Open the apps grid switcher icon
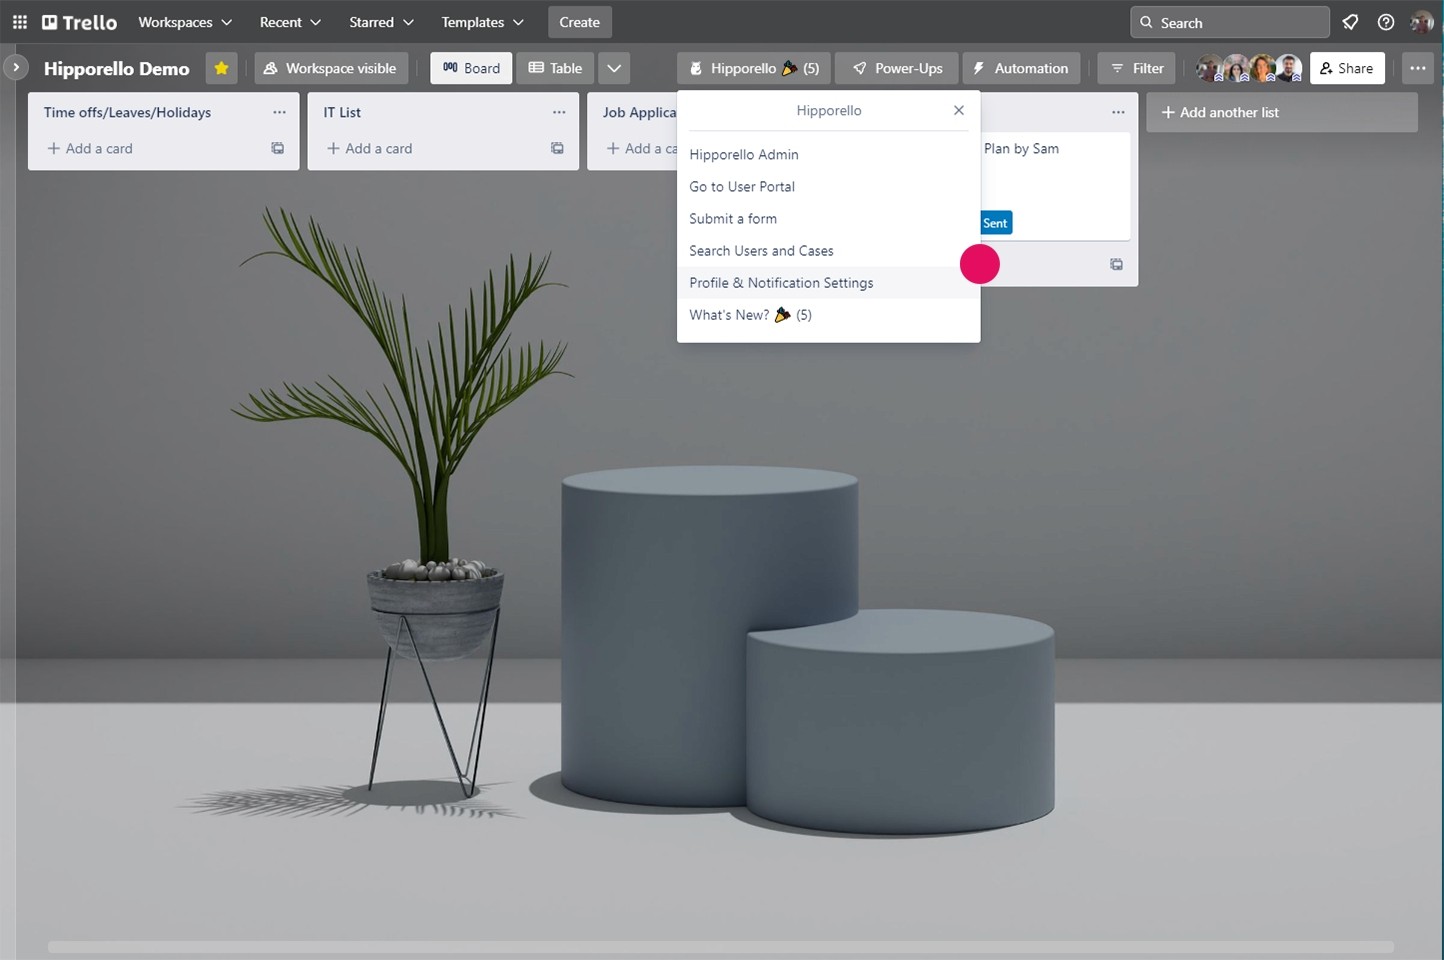This screenshot has height=960, width=1444. click(19, 22)
